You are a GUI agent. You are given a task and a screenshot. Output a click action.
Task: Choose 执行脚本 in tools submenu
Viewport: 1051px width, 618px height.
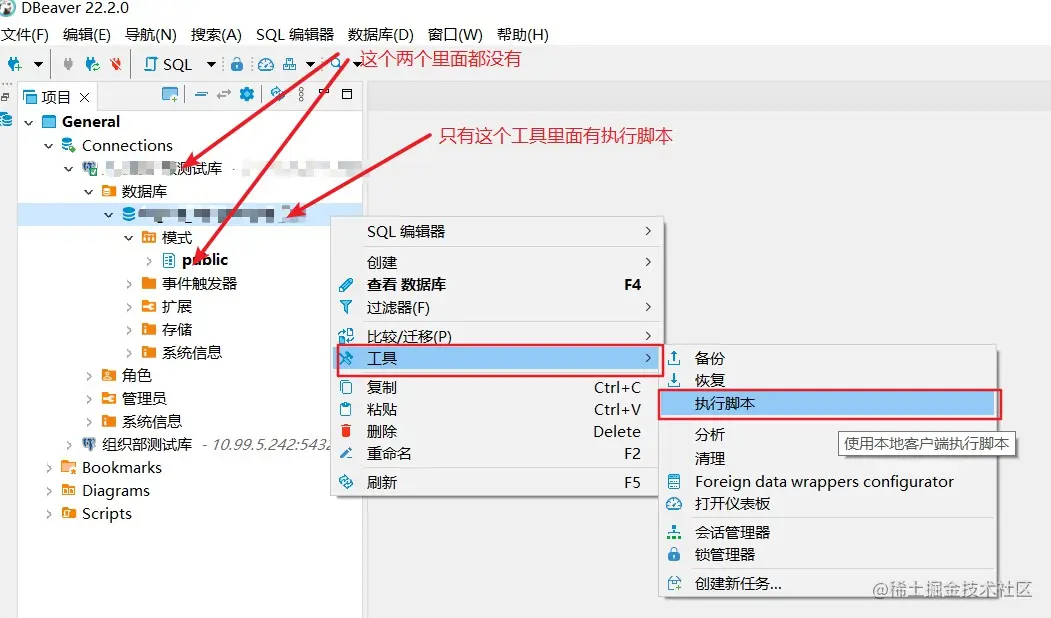(828, 404)
